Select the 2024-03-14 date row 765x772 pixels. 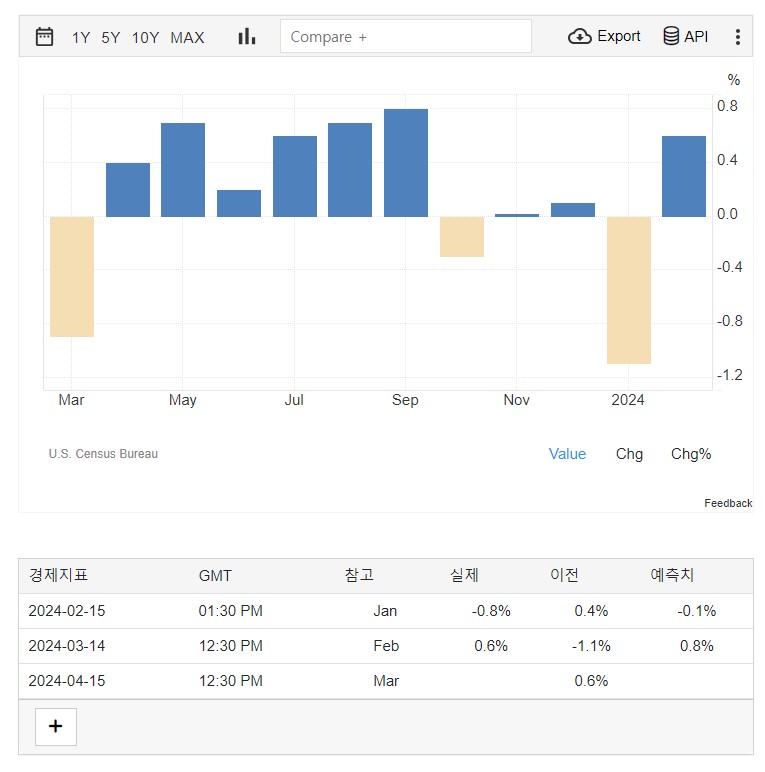pos(386,646)
